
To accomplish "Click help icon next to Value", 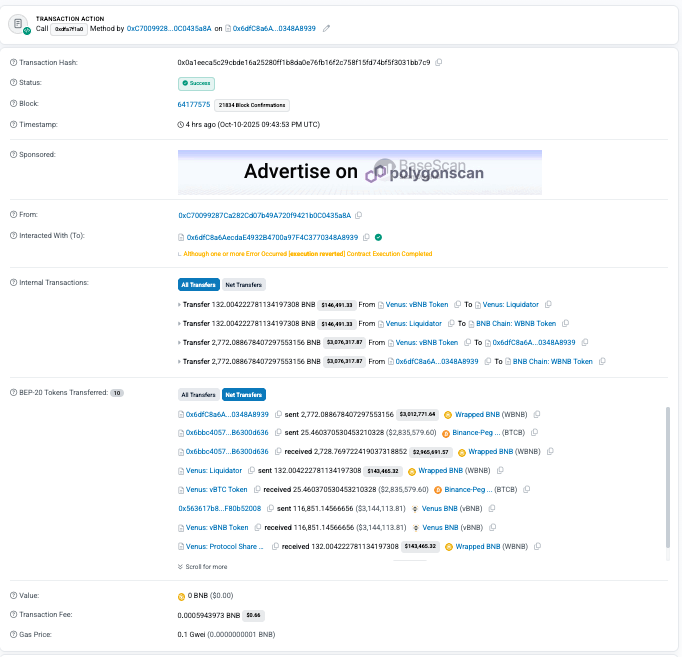I will (13, 596).
